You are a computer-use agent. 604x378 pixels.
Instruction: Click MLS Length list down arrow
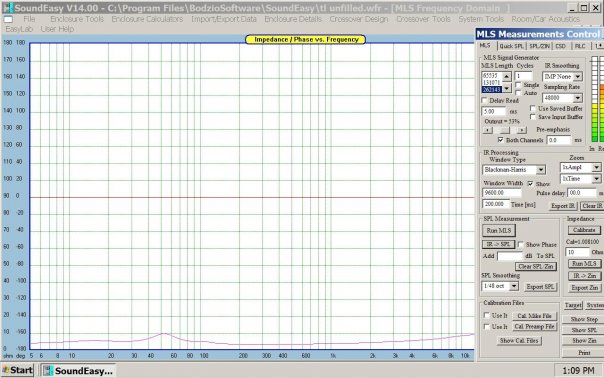[507, 89]
